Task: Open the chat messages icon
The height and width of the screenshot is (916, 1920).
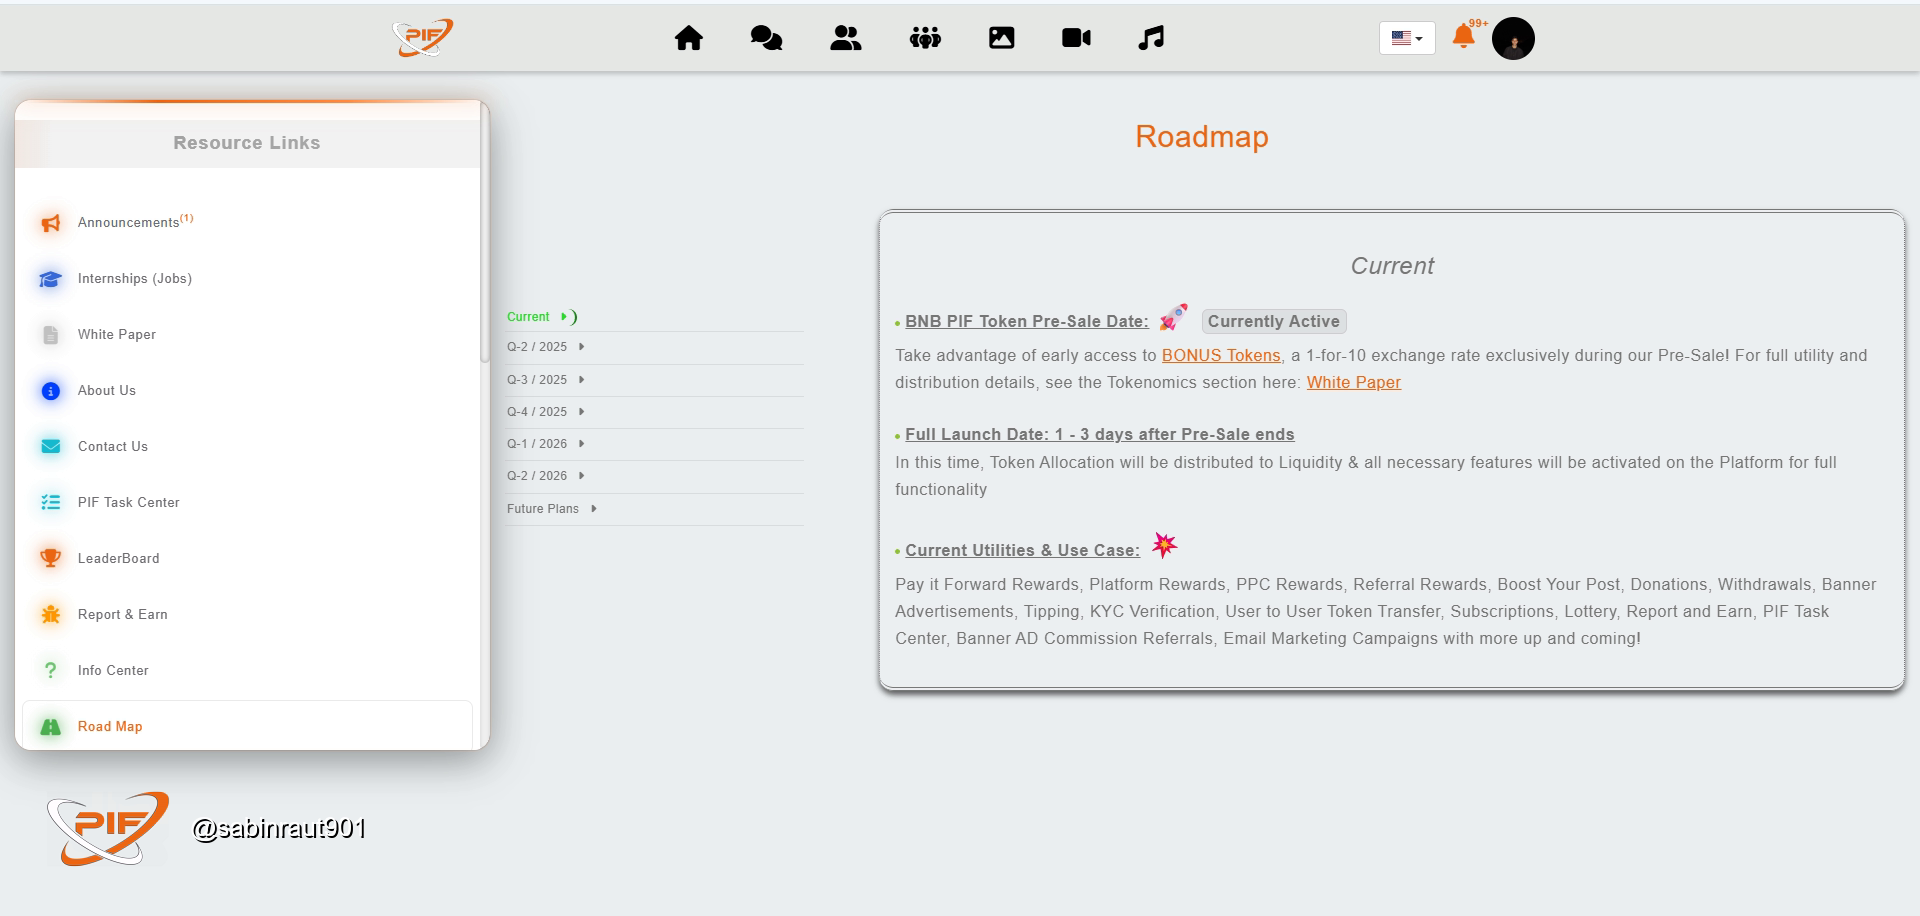Action: [766, 38]
